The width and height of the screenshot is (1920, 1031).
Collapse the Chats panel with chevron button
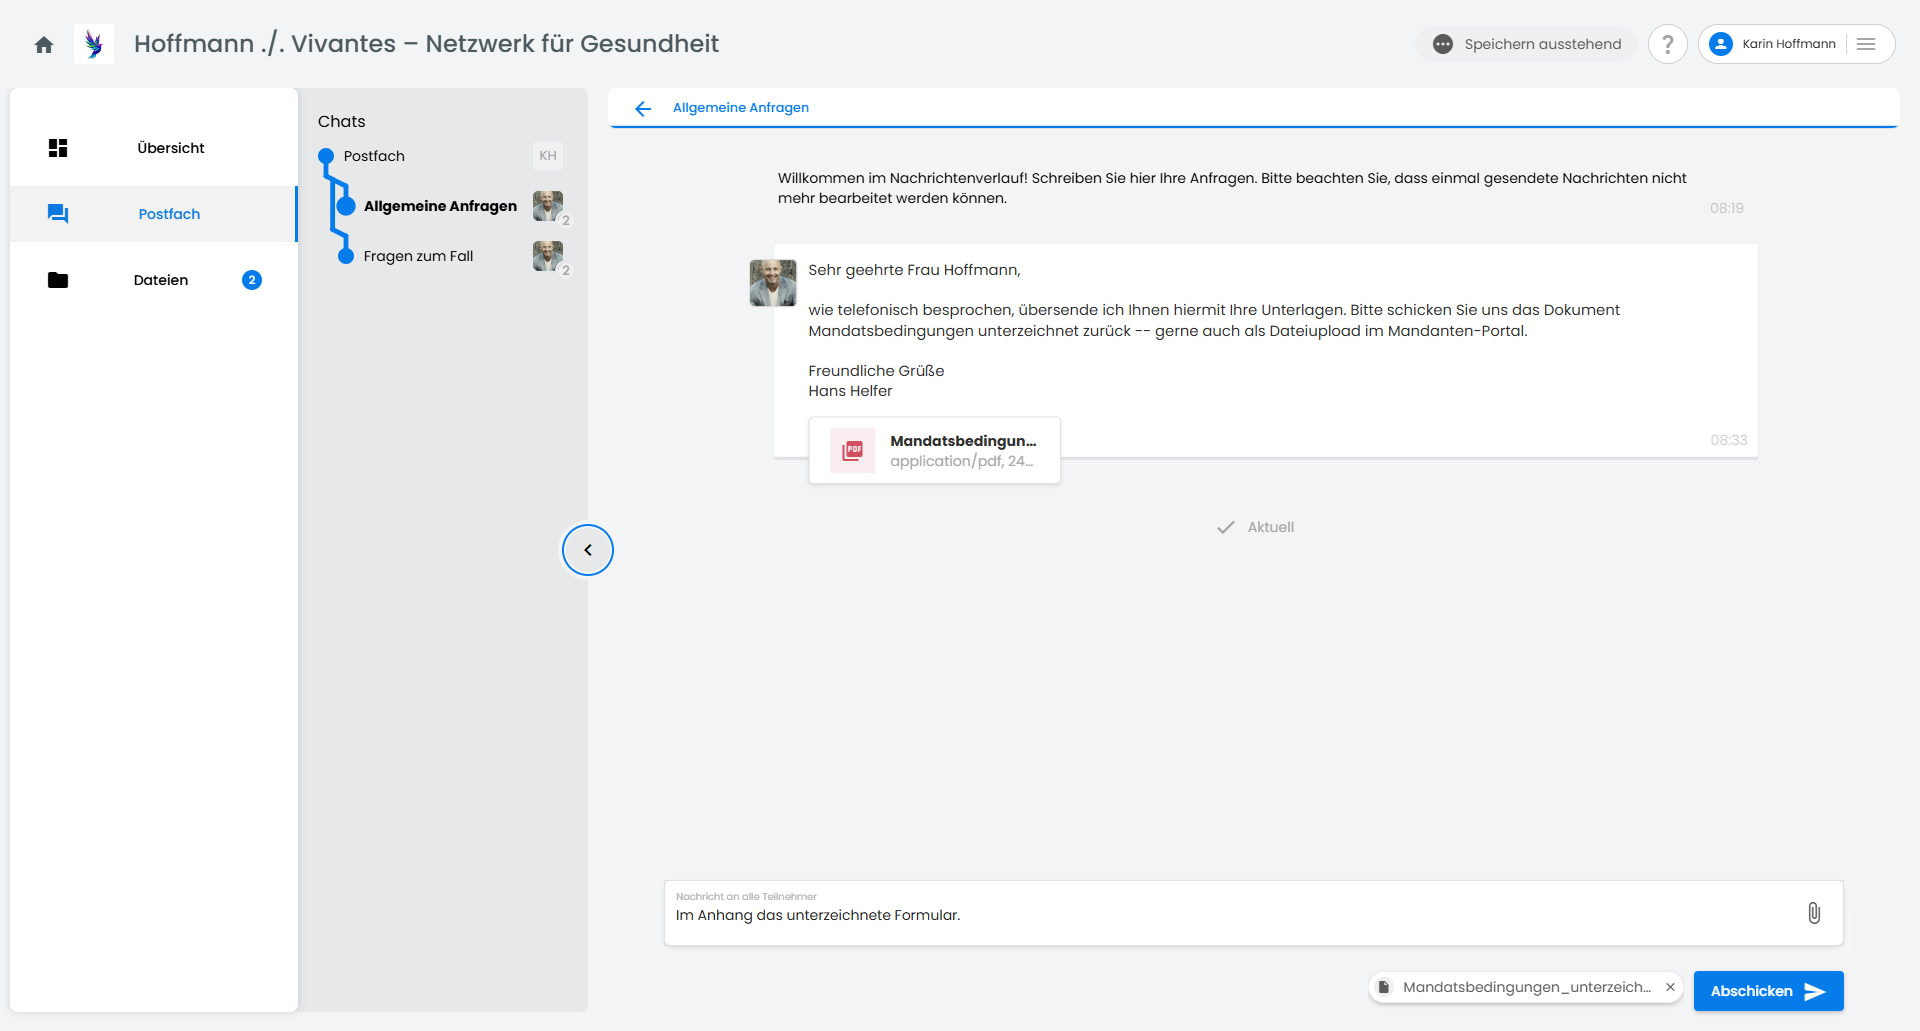click(588, 550)
